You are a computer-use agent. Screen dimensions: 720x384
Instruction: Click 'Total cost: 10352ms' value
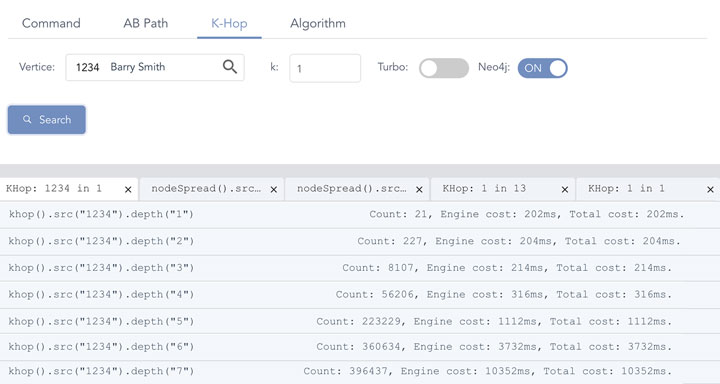pos(608,372)
